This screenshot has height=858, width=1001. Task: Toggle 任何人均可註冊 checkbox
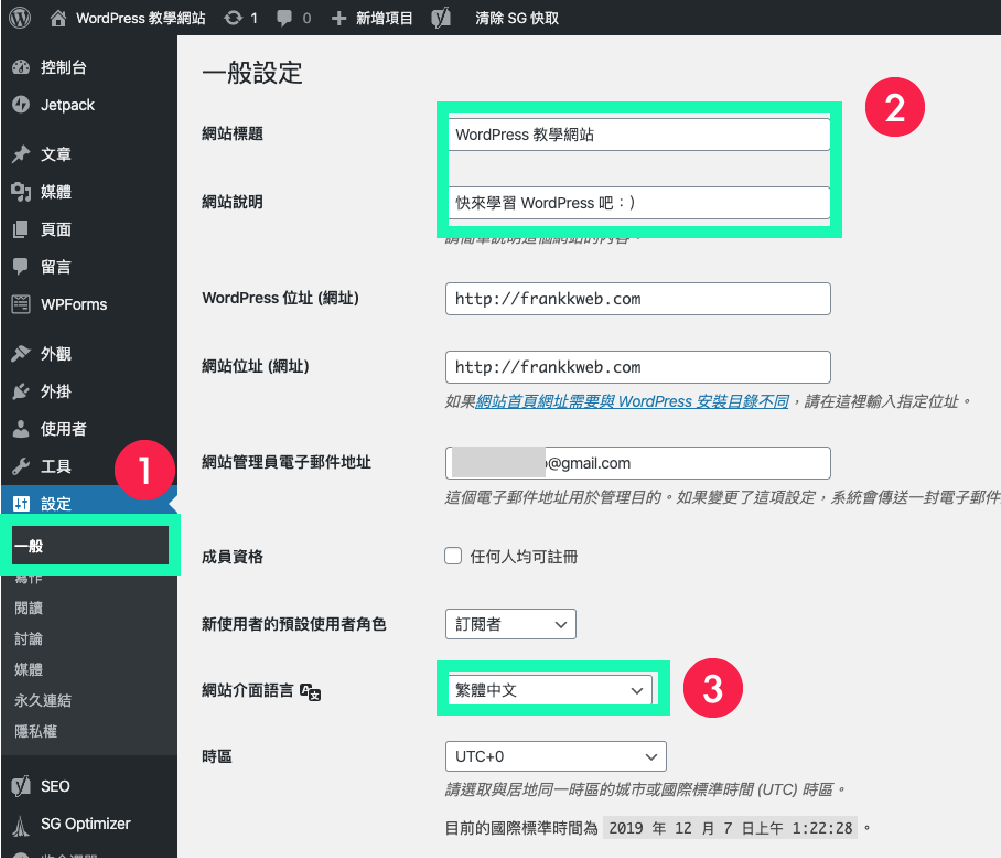tap(453, 556)
